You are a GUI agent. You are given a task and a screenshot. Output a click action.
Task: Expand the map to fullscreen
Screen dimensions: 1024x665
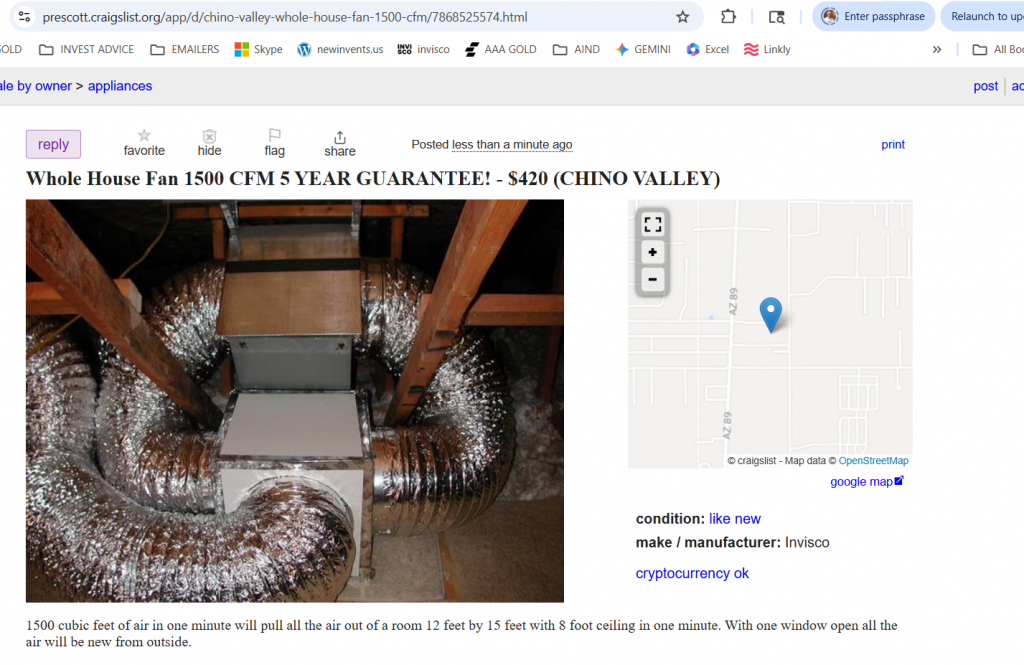[652, 225]
